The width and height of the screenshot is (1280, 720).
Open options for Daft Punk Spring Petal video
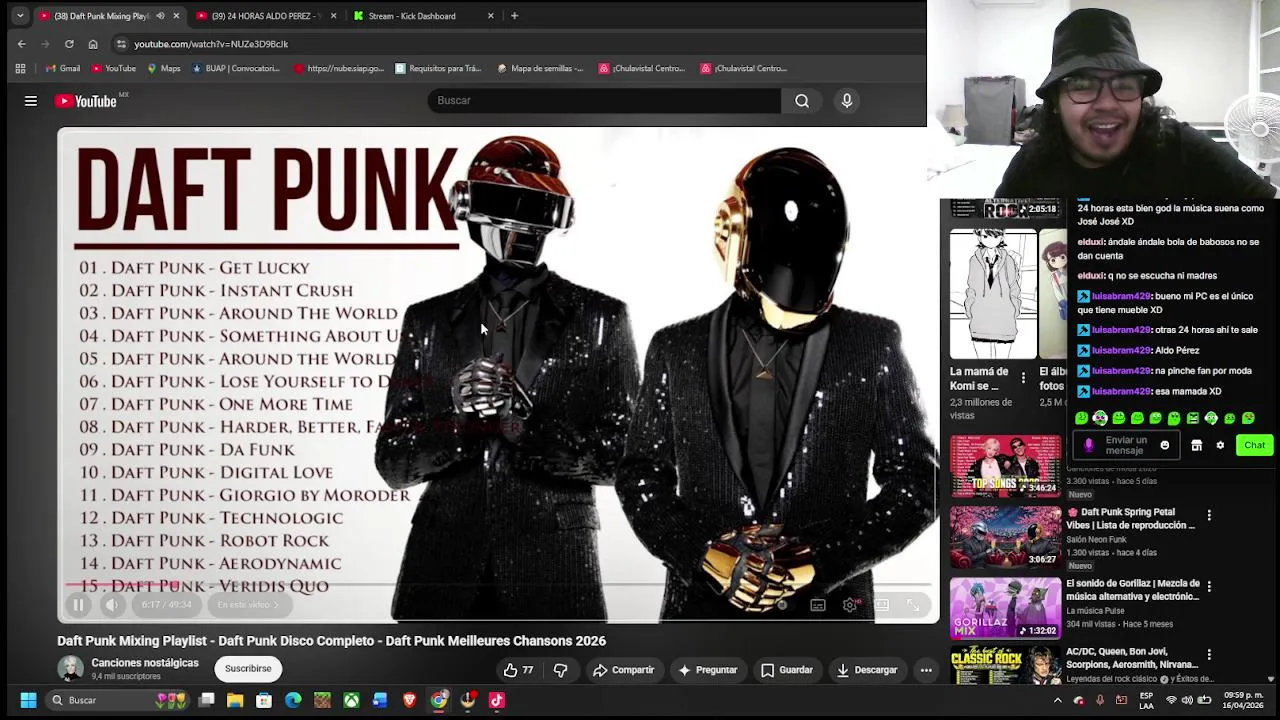point(1209,516)
